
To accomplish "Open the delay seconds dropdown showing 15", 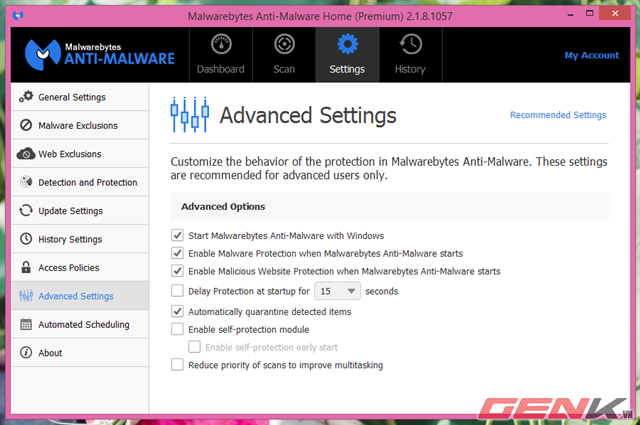I will click(337, 291).
